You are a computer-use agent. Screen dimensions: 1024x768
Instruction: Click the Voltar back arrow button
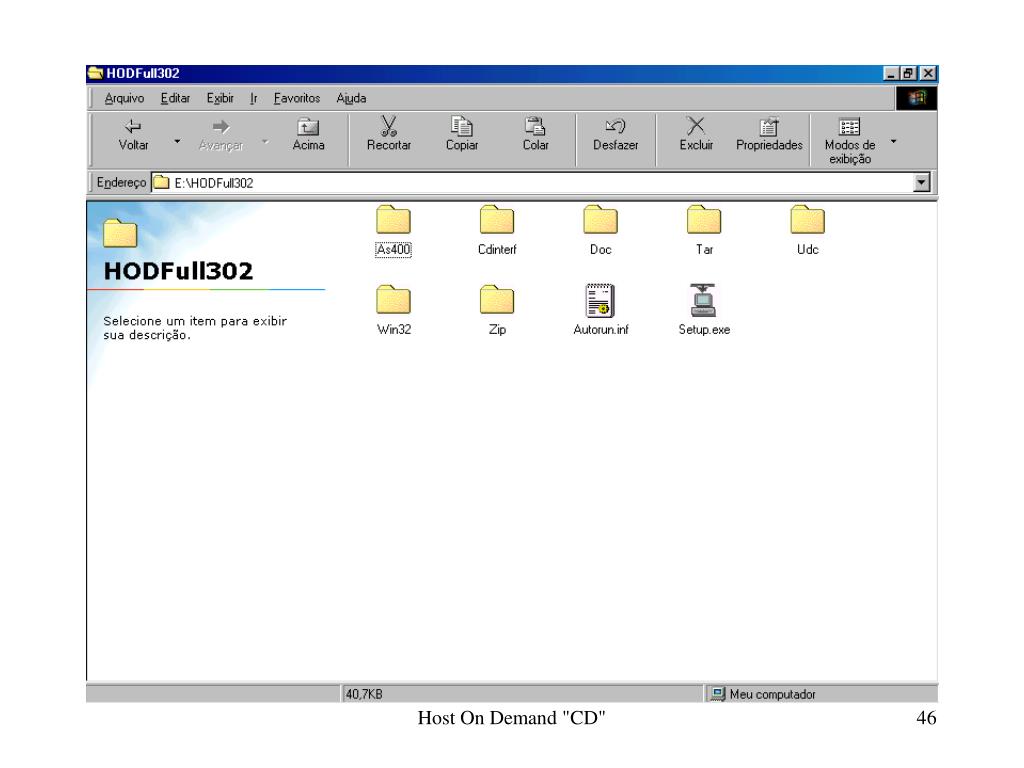point(133,135)
